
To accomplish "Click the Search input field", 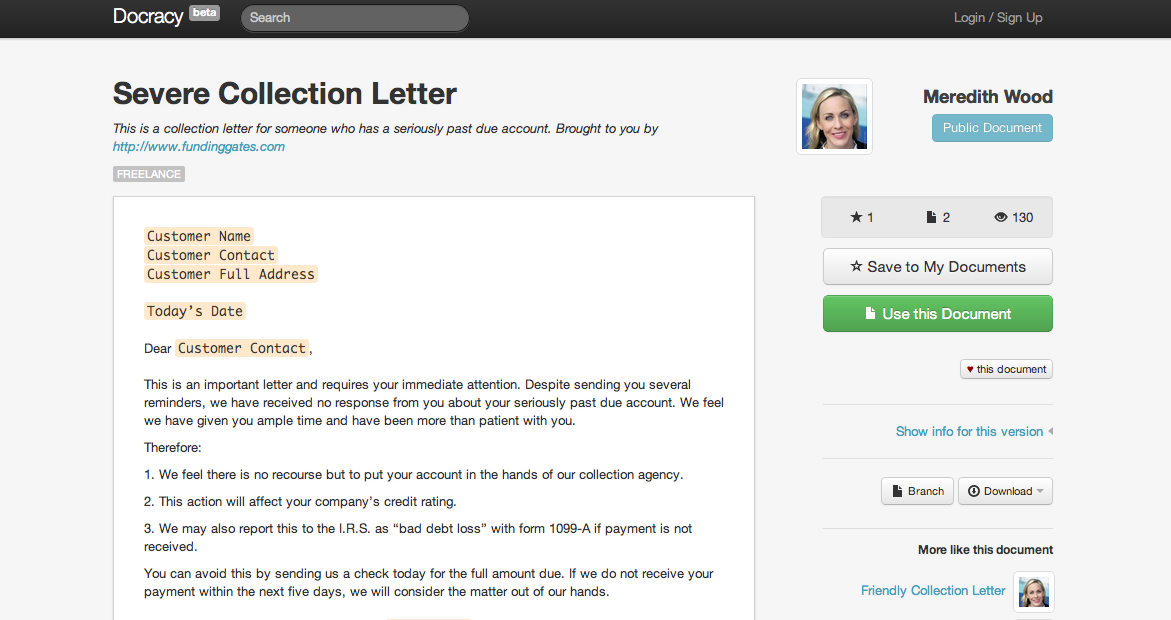I will [x=355, y=18].
